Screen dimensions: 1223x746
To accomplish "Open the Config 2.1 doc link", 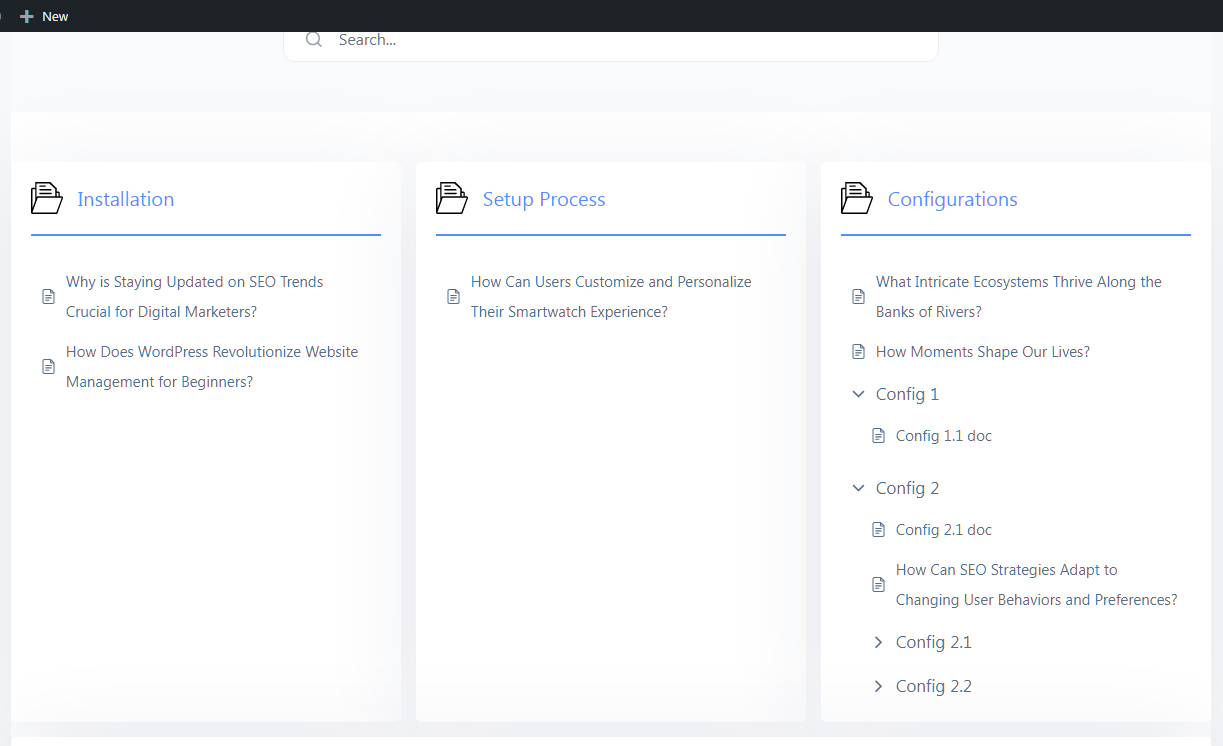I will 944,530.
